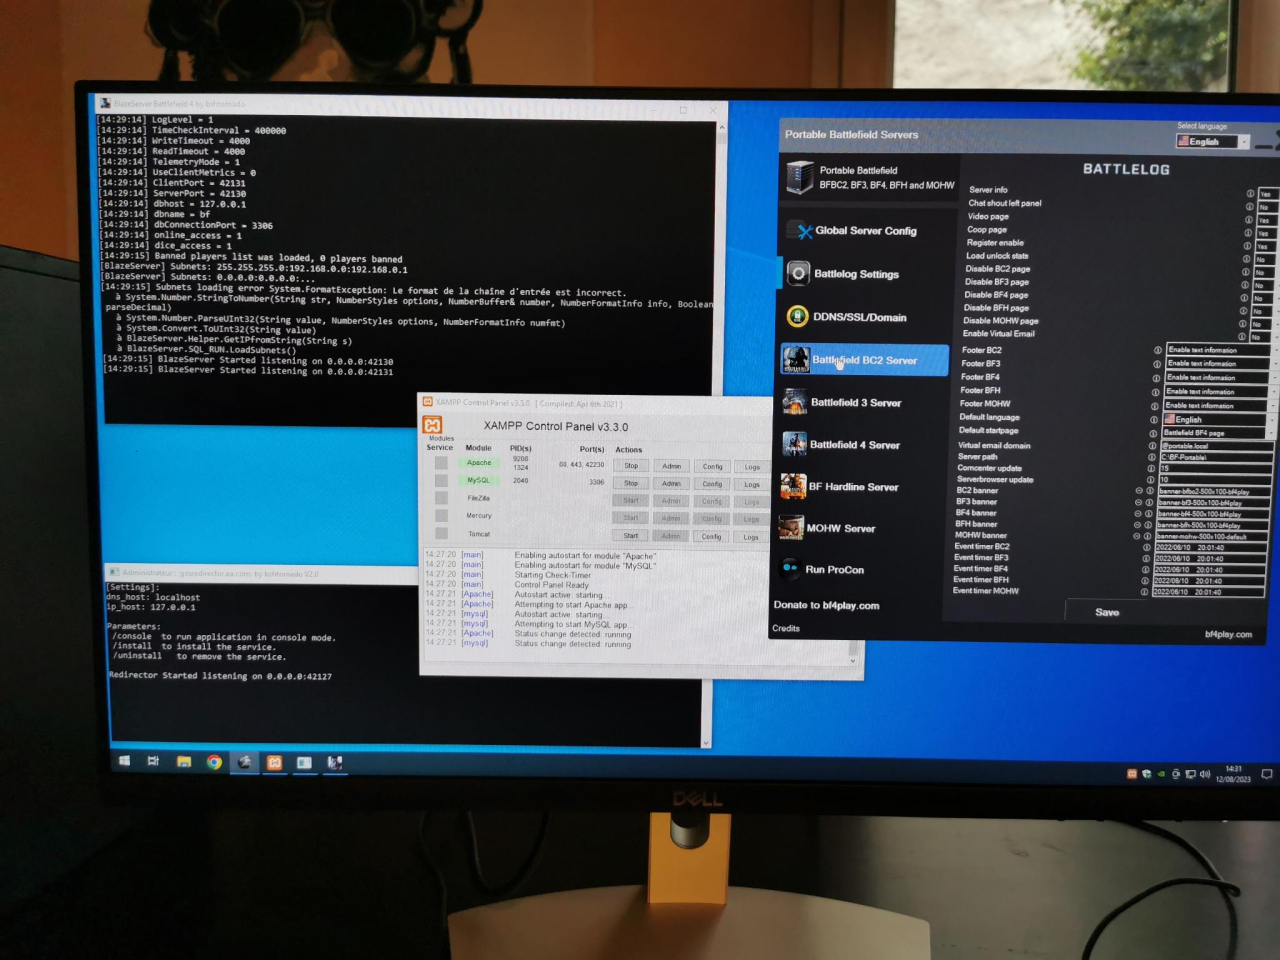Click the info icon beside Footer BC2
This screenshot has width=1280, height=960.
pos(1158,350)
